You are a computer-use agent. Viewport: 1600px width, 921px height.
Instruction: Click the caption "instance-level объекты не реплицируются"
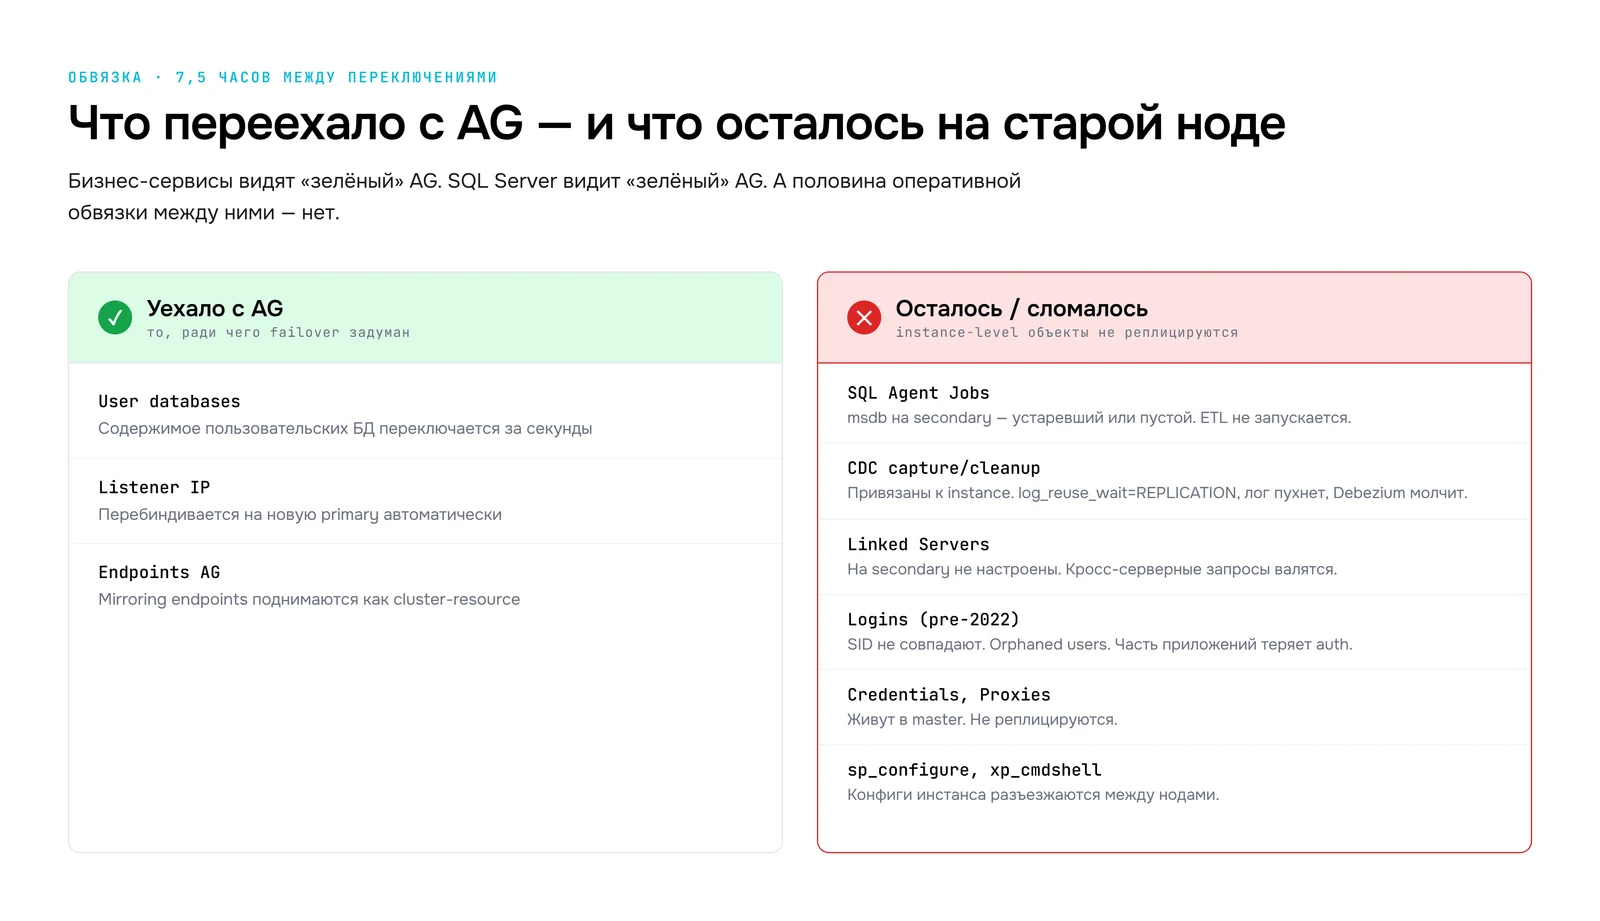tap(1066, 332)
